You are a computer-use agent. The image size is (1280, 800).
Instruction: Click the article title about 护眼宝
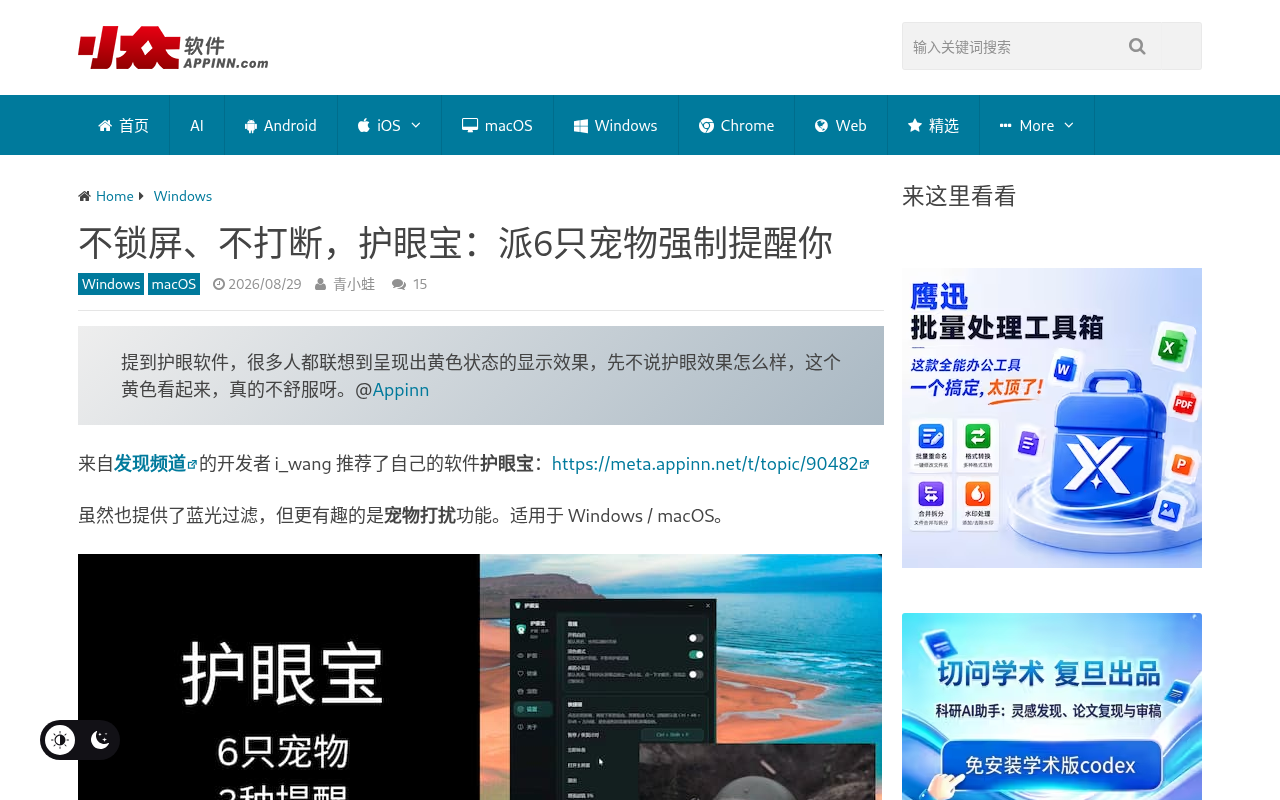point(455,243)
